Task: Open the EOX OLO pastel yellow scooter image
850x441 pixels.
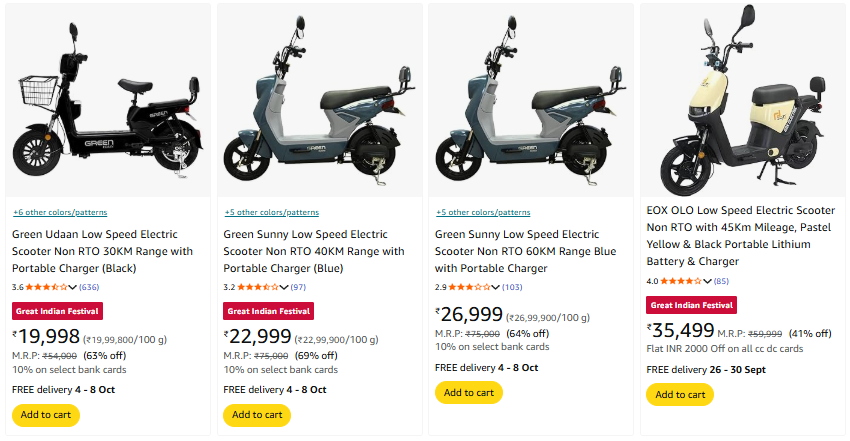Action: pos(741,100)
